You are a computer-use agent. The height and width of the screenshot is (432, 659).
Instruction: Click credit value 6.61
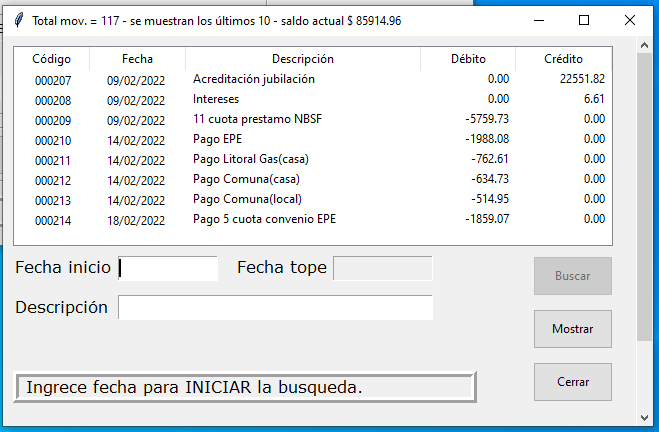pyautogui.click(x=594, y=99)
